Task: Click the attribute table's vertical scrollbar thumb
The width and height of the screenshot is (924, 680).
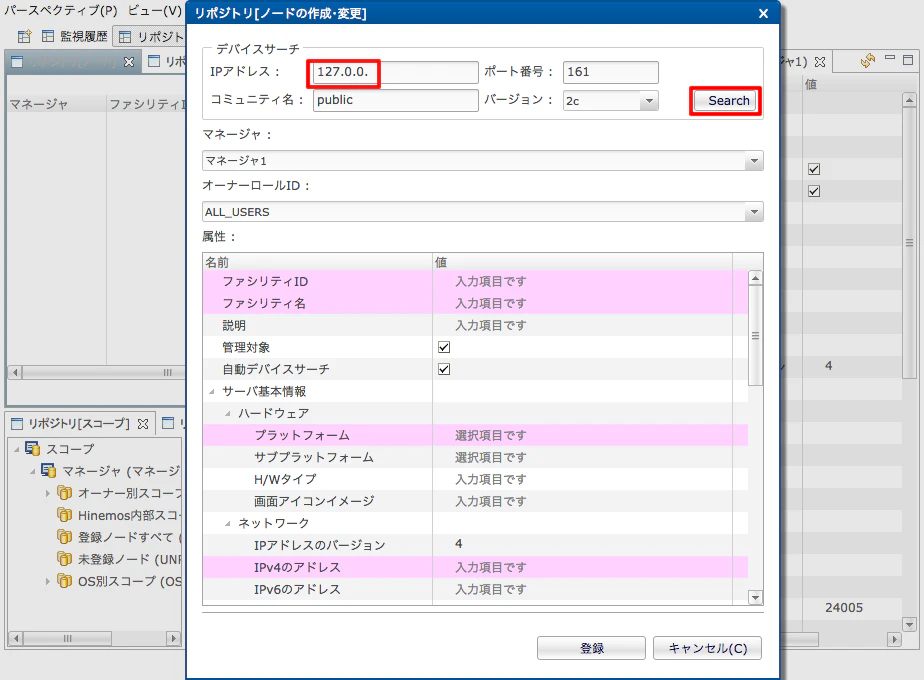Action: tap(755, 336)
